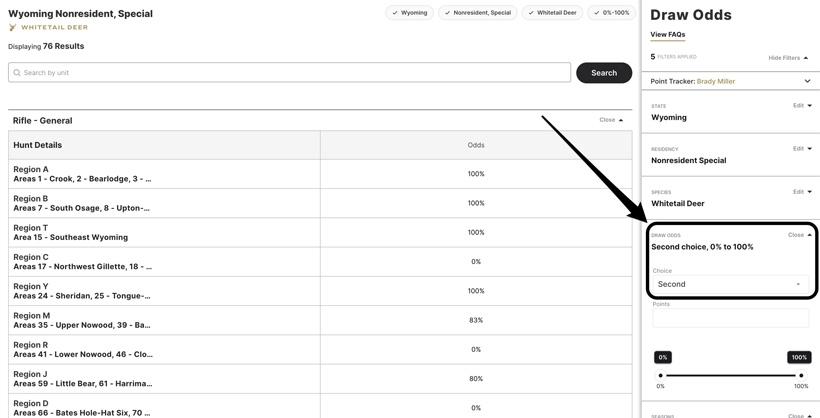Screen dimensions: 820x418
Task: Expand the Point Tracker Brady Miller dropdown
Action: pos(807,81)
